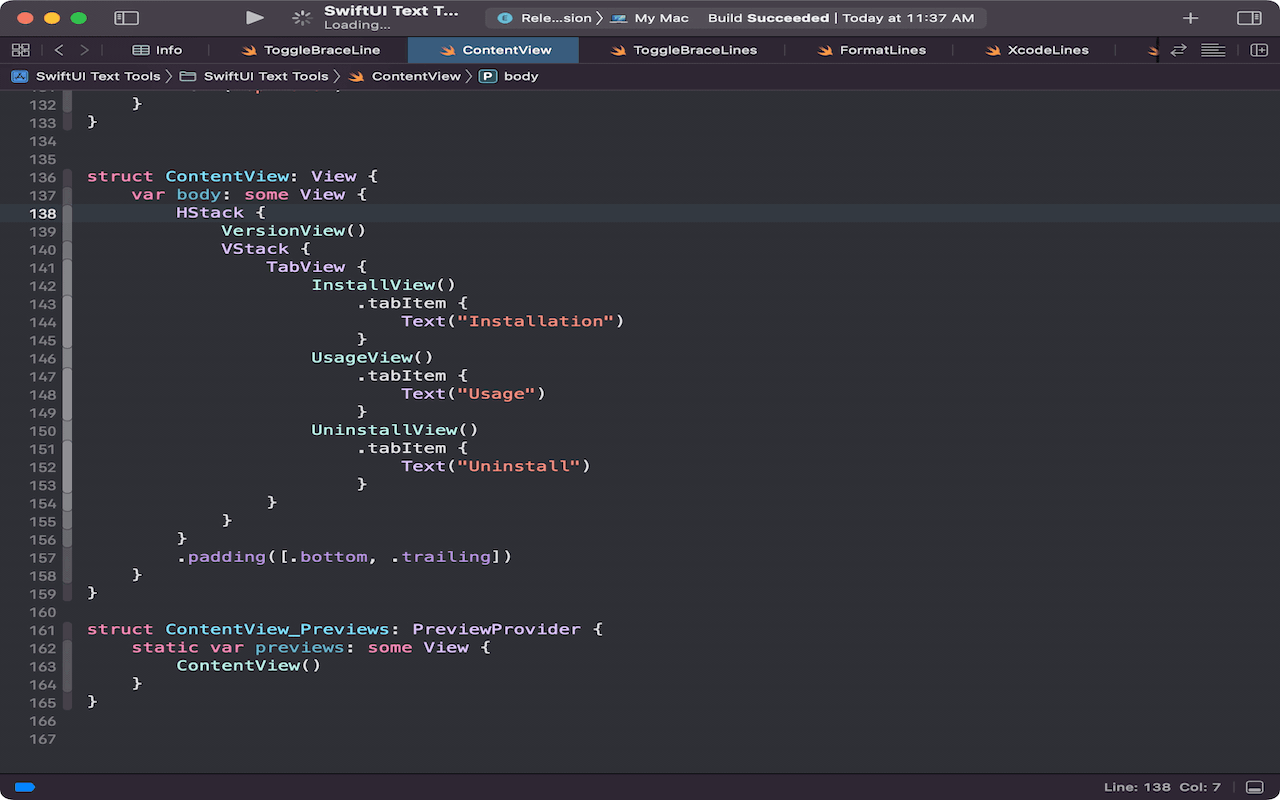
Task: Click VersionView() in the code
Action: [294, 231]
